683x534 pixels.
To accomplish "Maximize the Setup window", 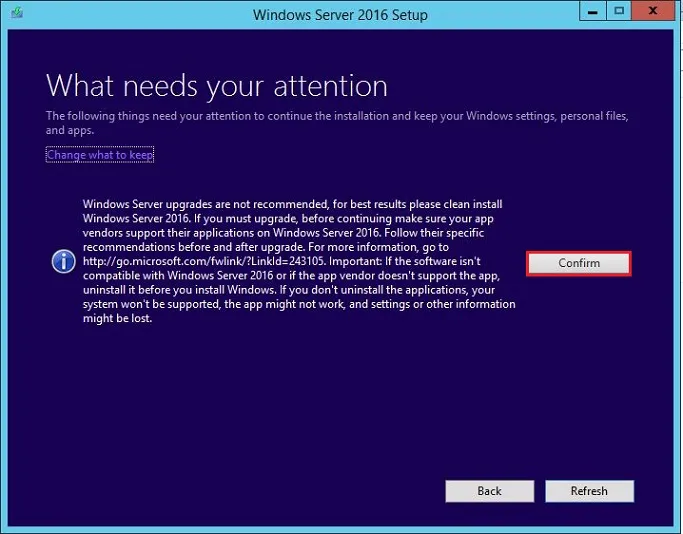I will [619, 11].
